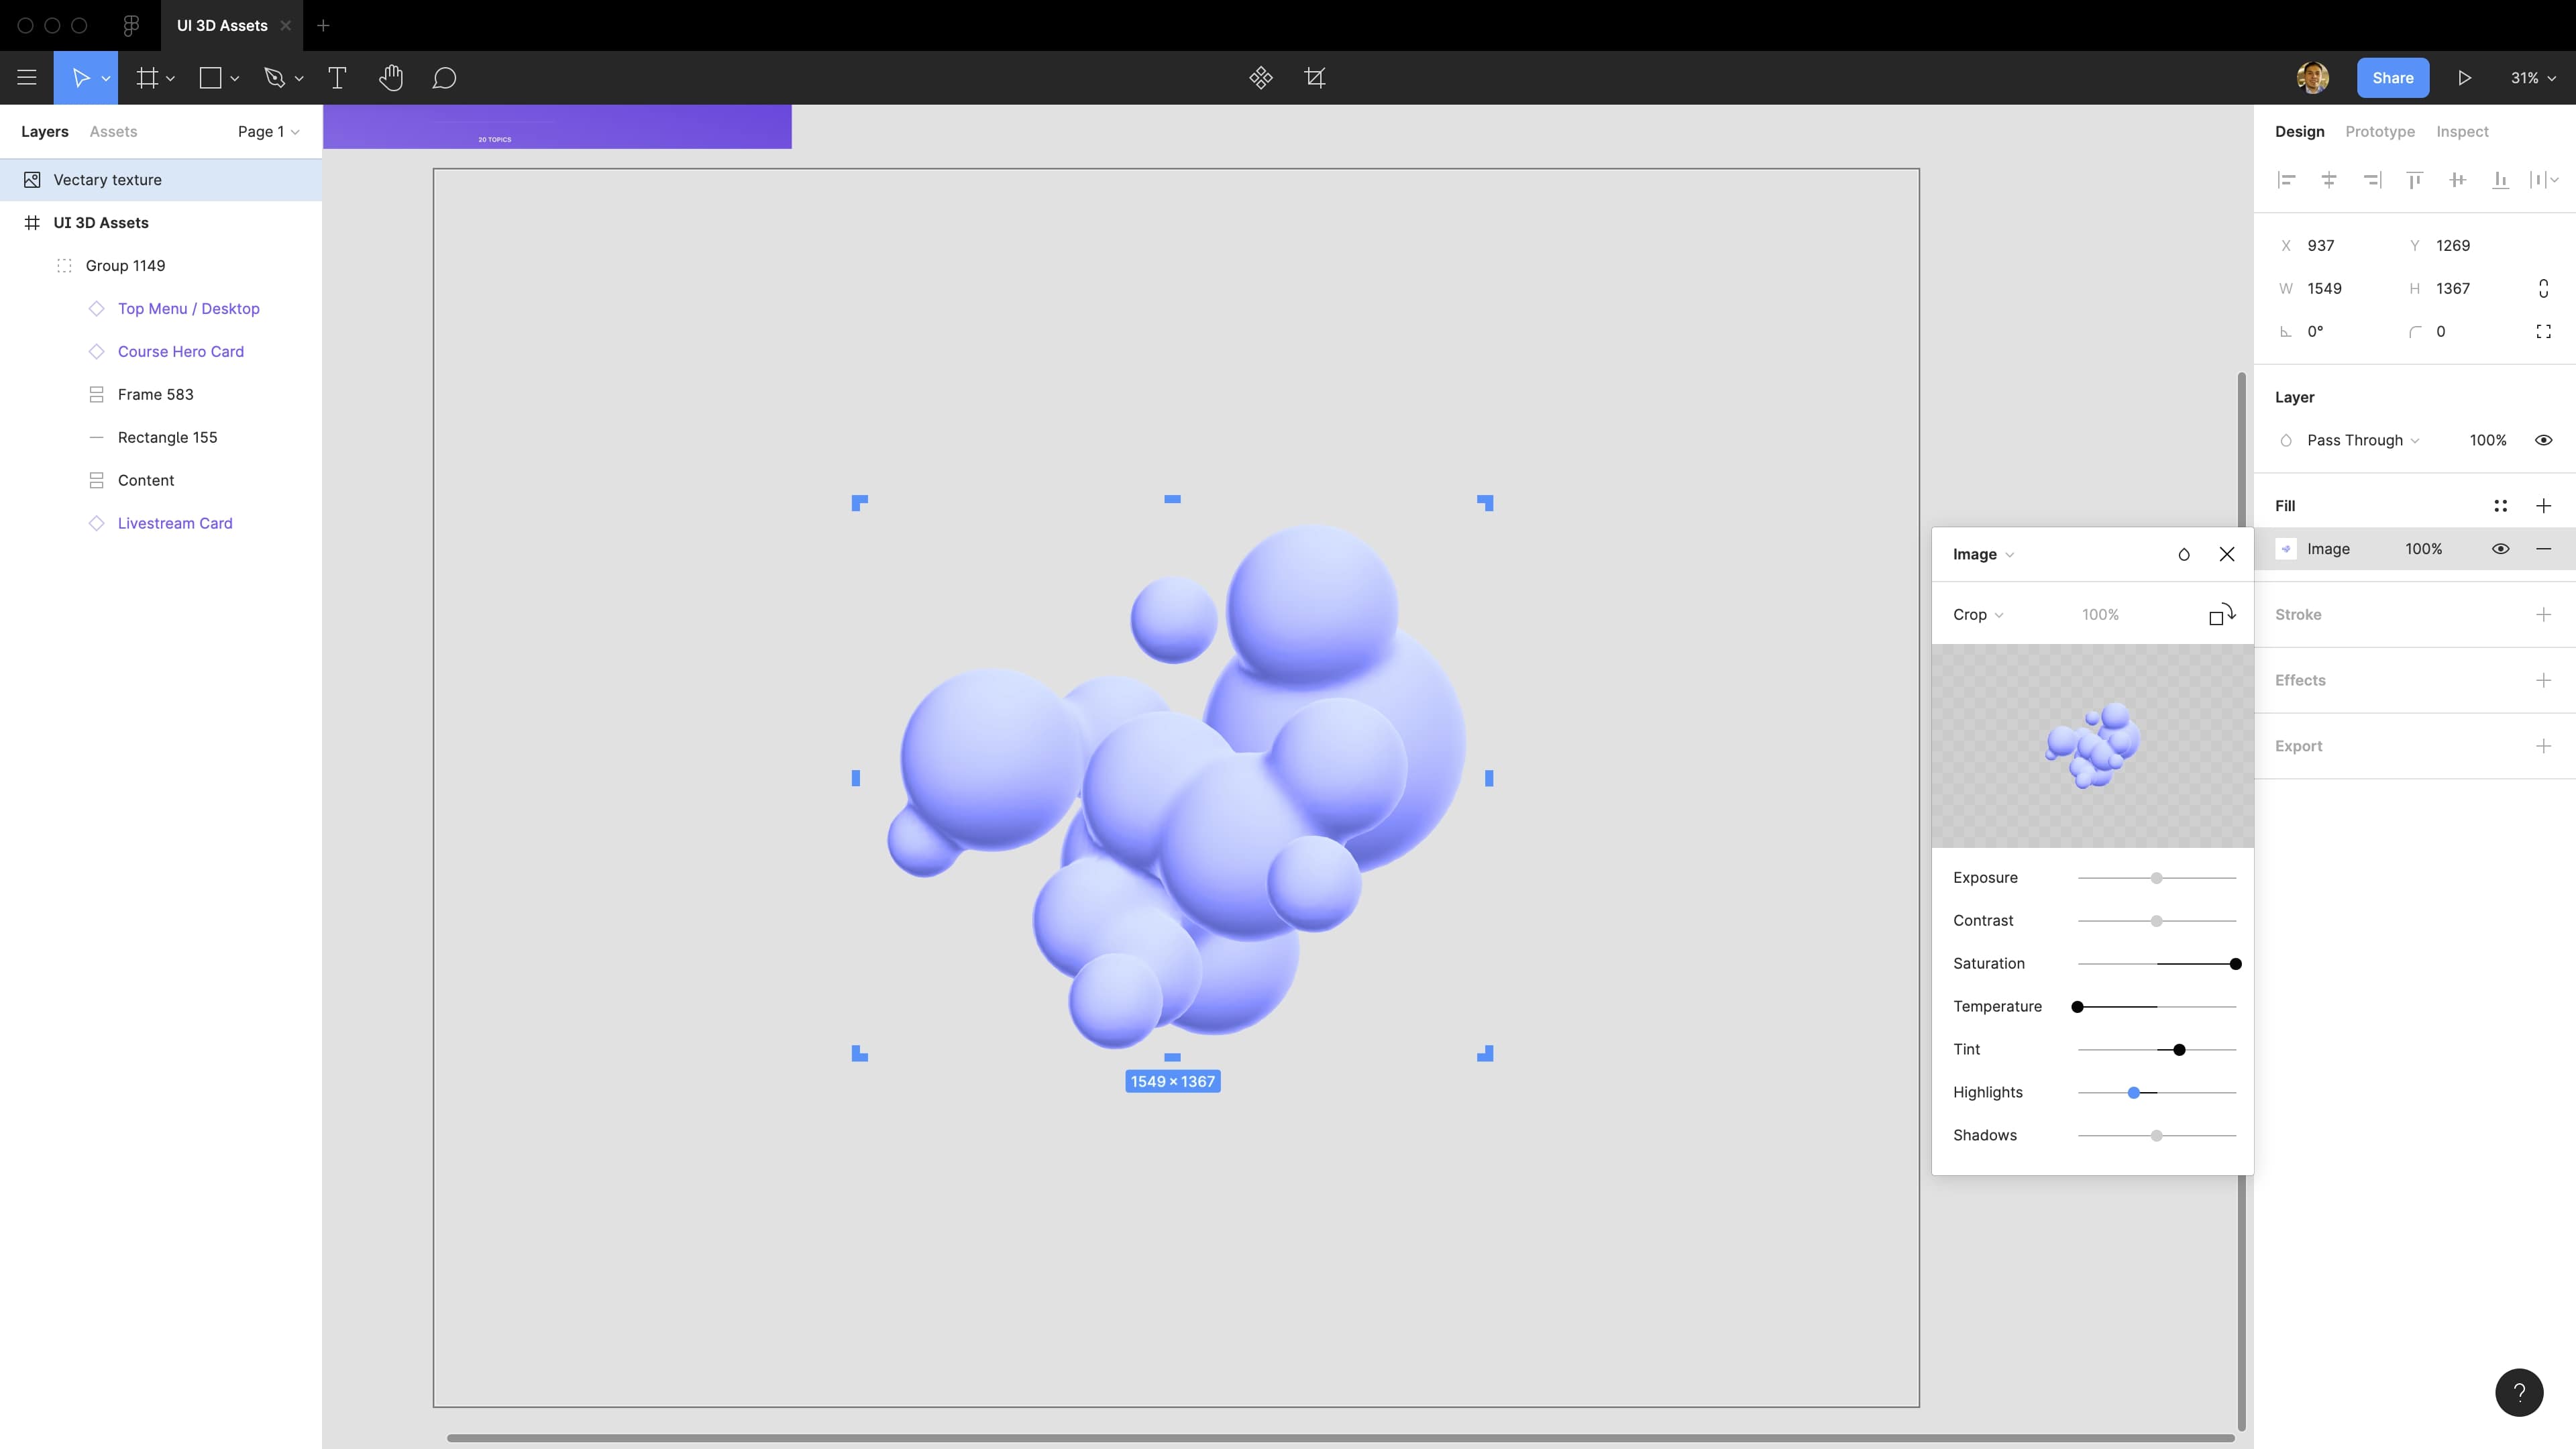
Task: Select the Text tool
Action: [x=338, y=78]
